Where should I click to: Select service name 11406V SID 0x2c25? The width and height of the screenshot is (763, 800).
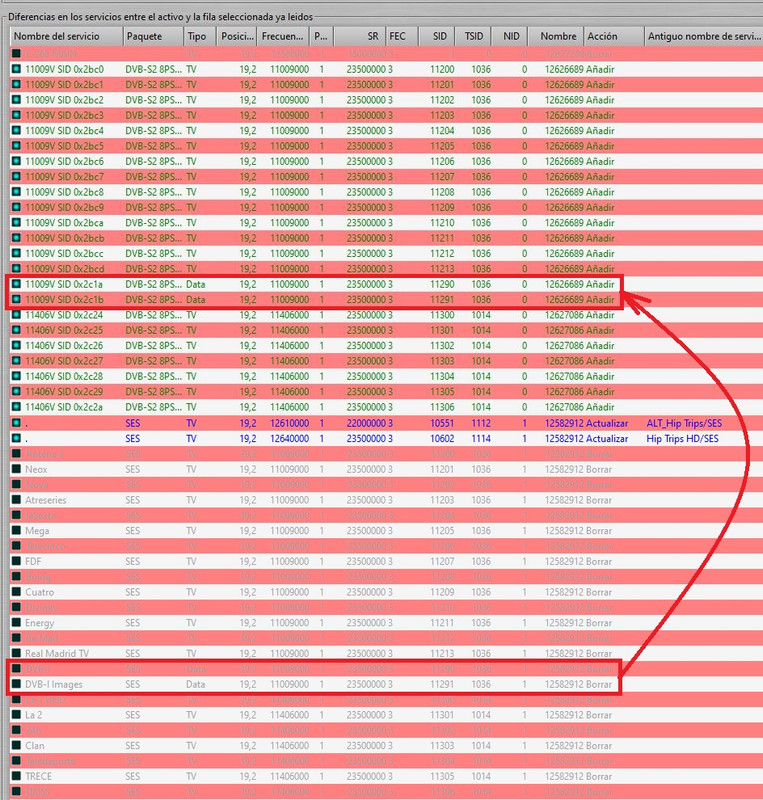(64, 330)
